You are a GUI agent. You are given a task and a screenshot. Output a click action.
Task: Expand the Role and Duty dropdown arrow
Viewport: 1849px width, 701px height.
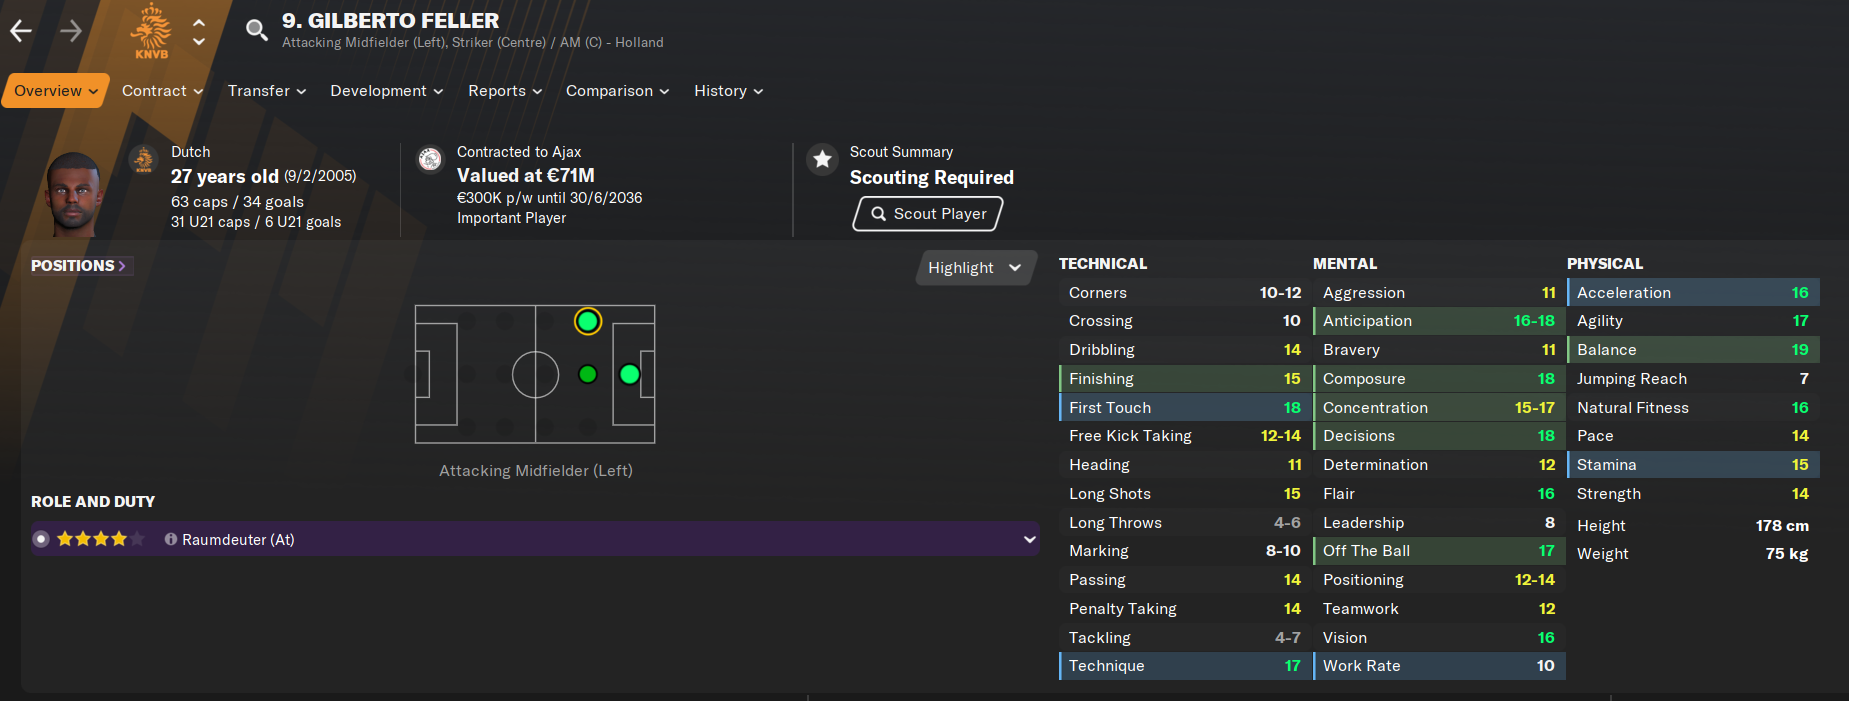click(x=1030, y=539)
